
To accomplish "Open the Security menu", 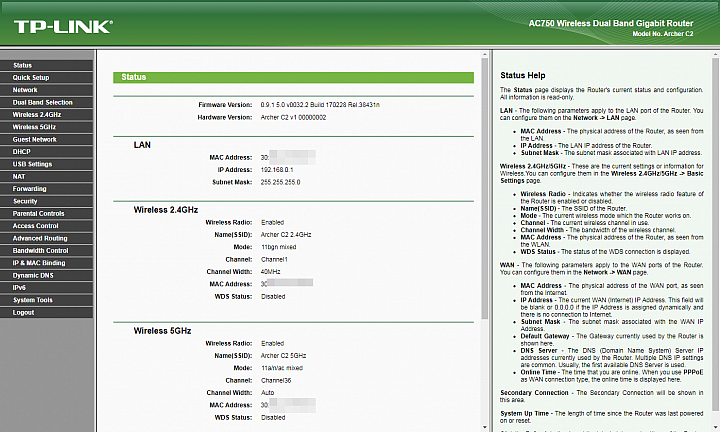I will (46, 201).
